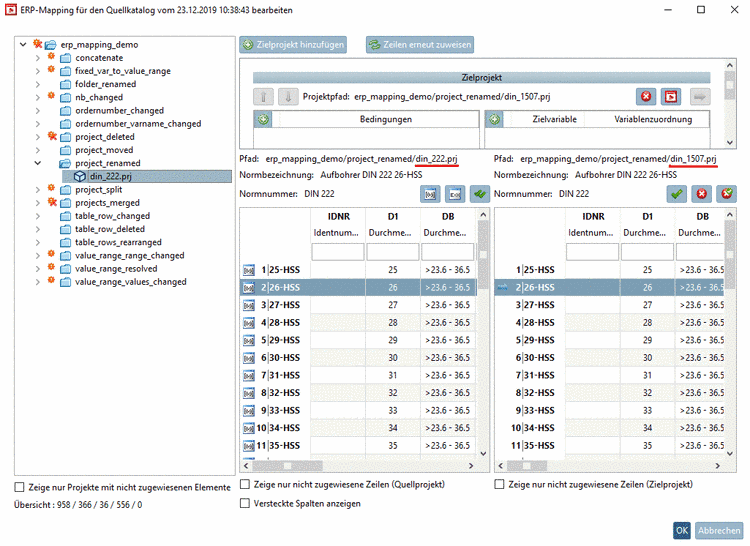750x546 pixels.
Task: Add a condition with the green Bedingungen icon
Action: coord(263,119)
